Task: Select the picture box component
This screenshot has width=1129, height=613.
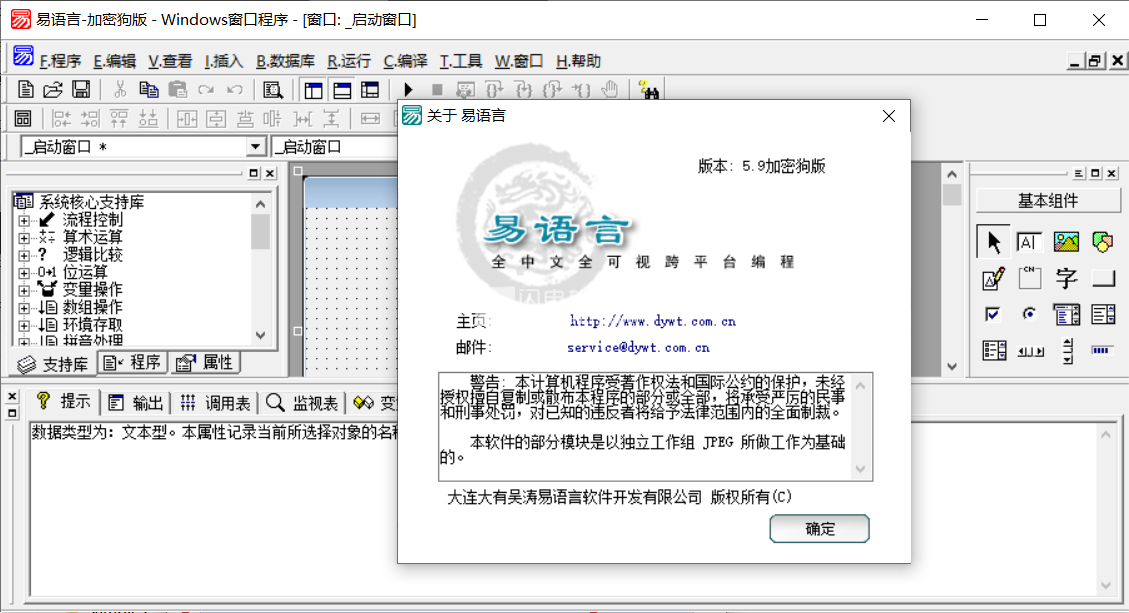Action: click(x=1066, y=241)
